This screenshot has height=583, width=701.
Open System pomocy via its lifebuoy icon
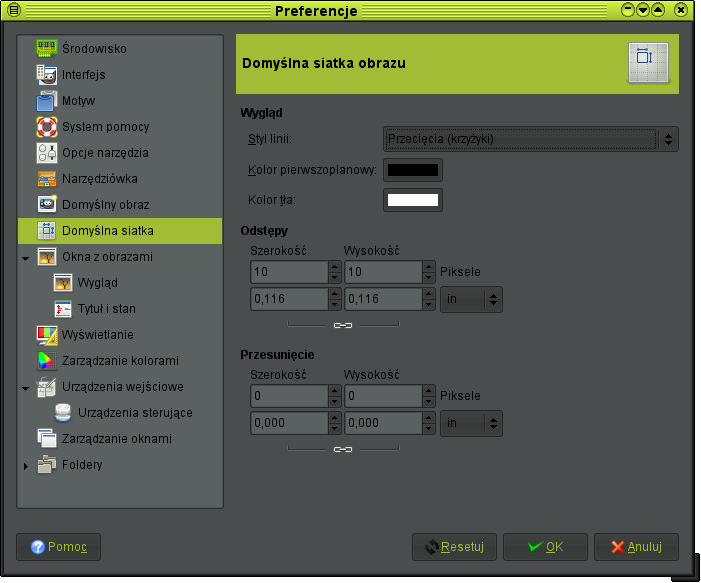pyautogui.click(x=47, y=126)
